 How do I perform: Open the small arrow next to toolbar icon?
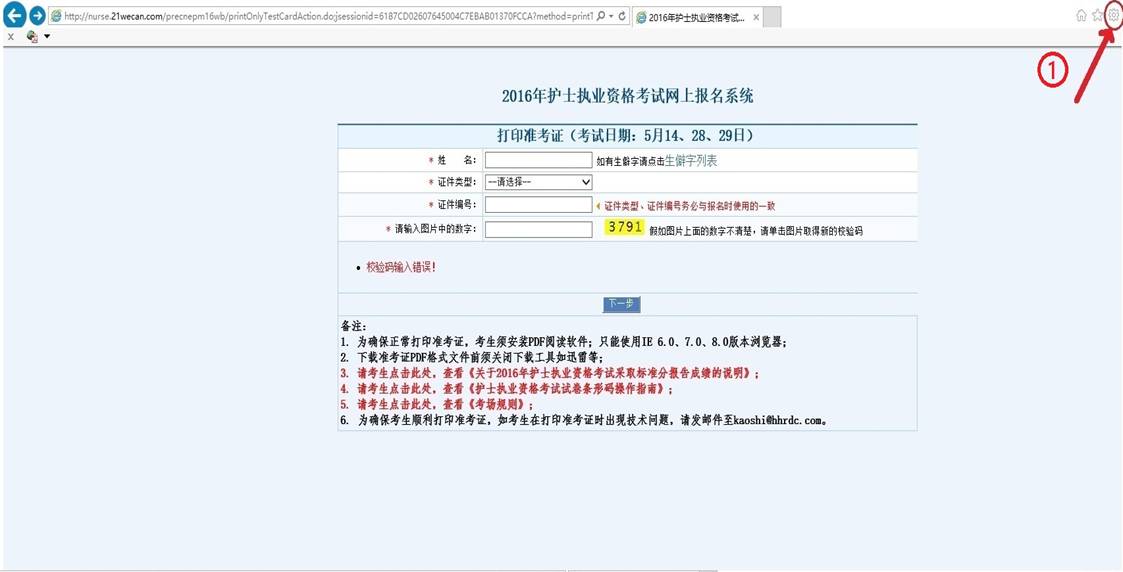(47, 37)
